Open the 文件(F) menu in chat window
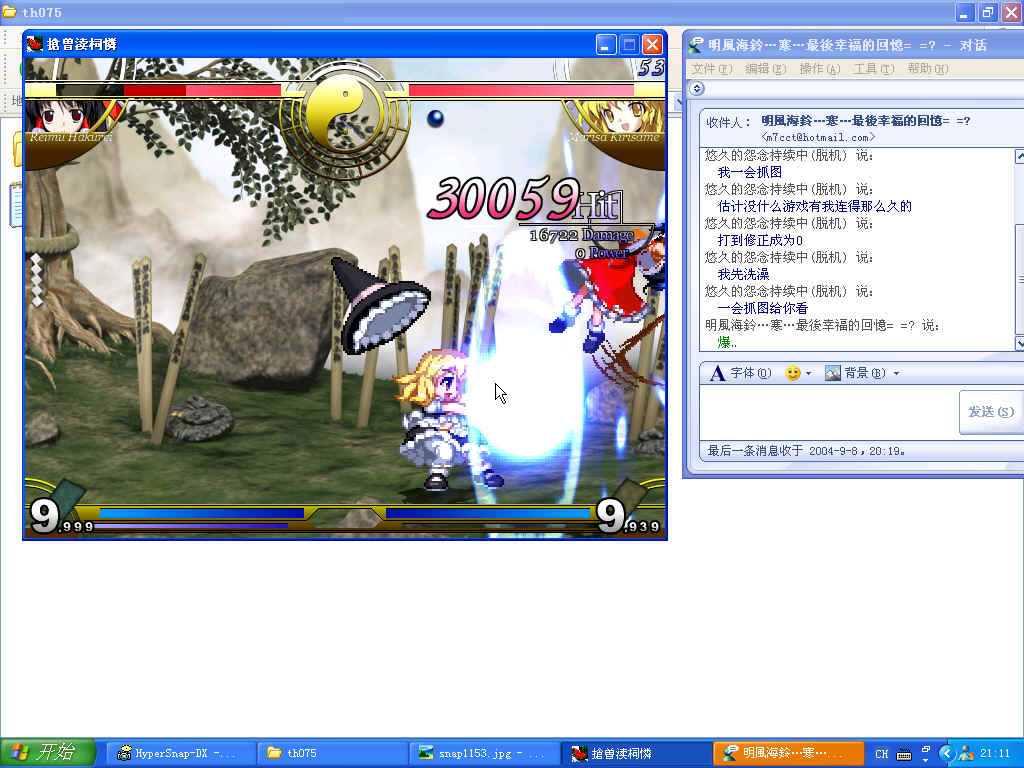This screenshot has width=1024, height=768. coord(712,69)
